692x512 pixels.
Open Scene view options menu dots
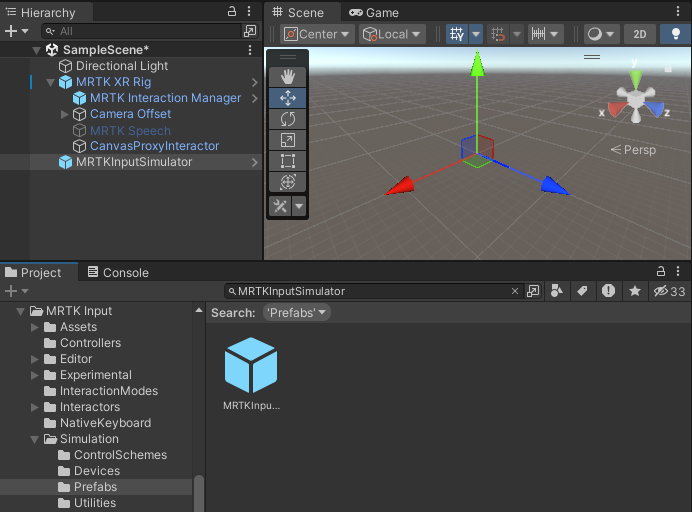(678, 11)
